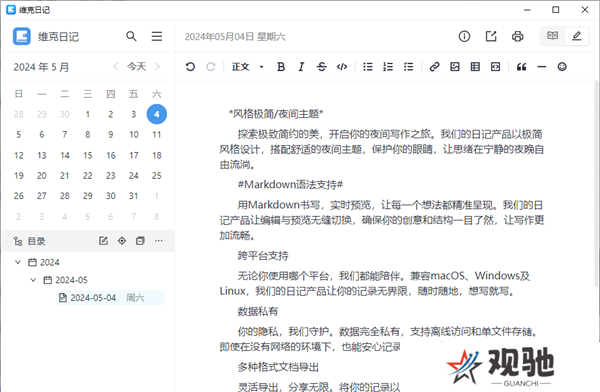The image size is (600, 392).
Task: Select June 1 in calendar
Action: [x=157, y=196]
